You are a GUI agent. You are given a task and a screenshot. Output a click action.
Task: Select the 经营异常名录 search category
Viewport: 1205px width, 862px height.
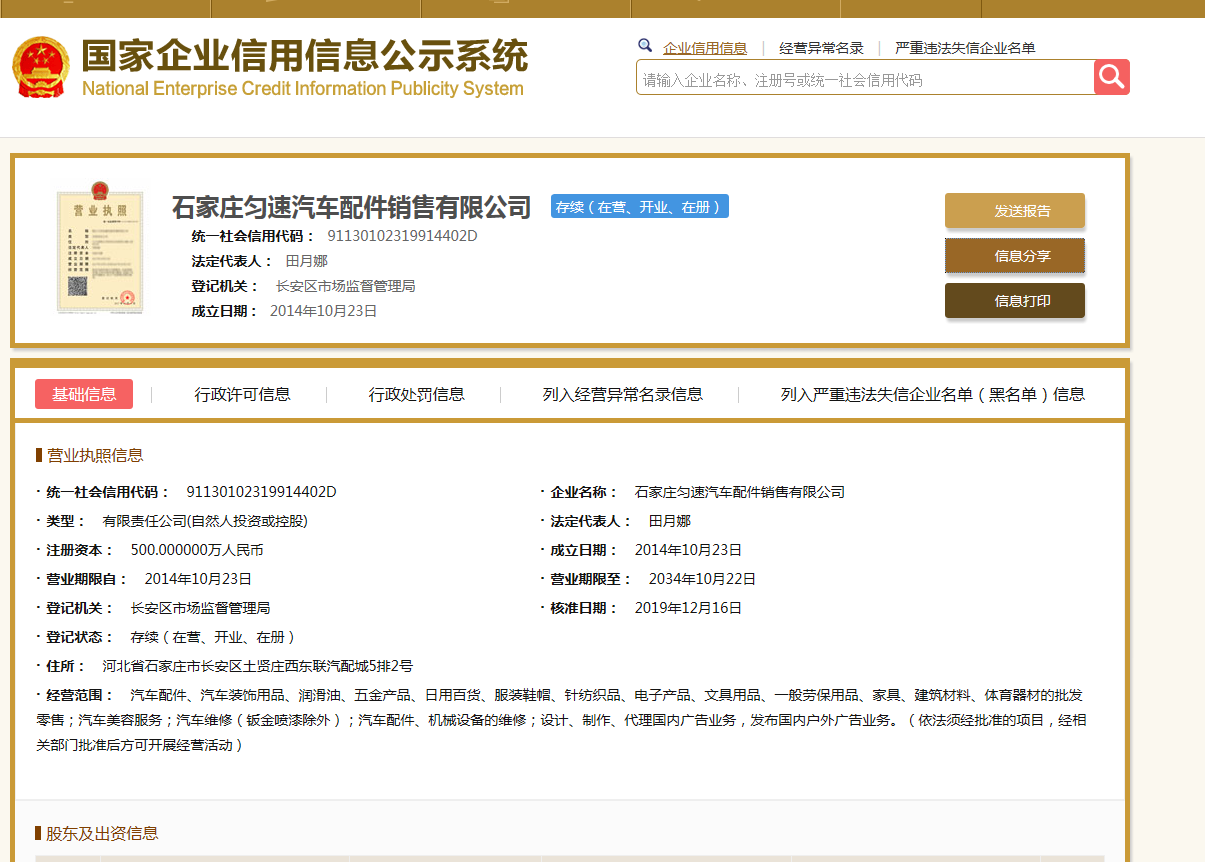(x=821, y=48)
